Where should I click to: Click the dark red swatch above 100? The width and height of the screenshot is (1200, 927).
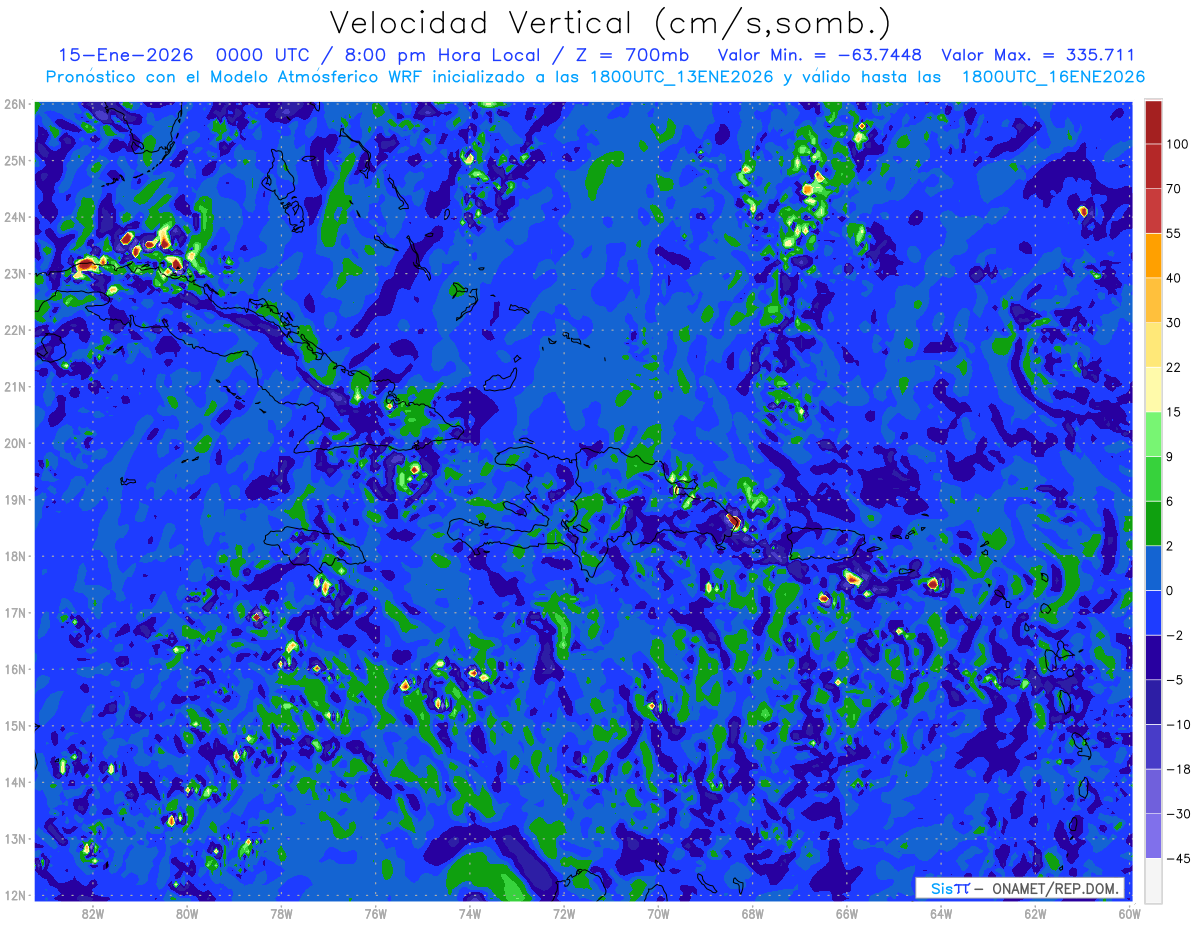1153,122
